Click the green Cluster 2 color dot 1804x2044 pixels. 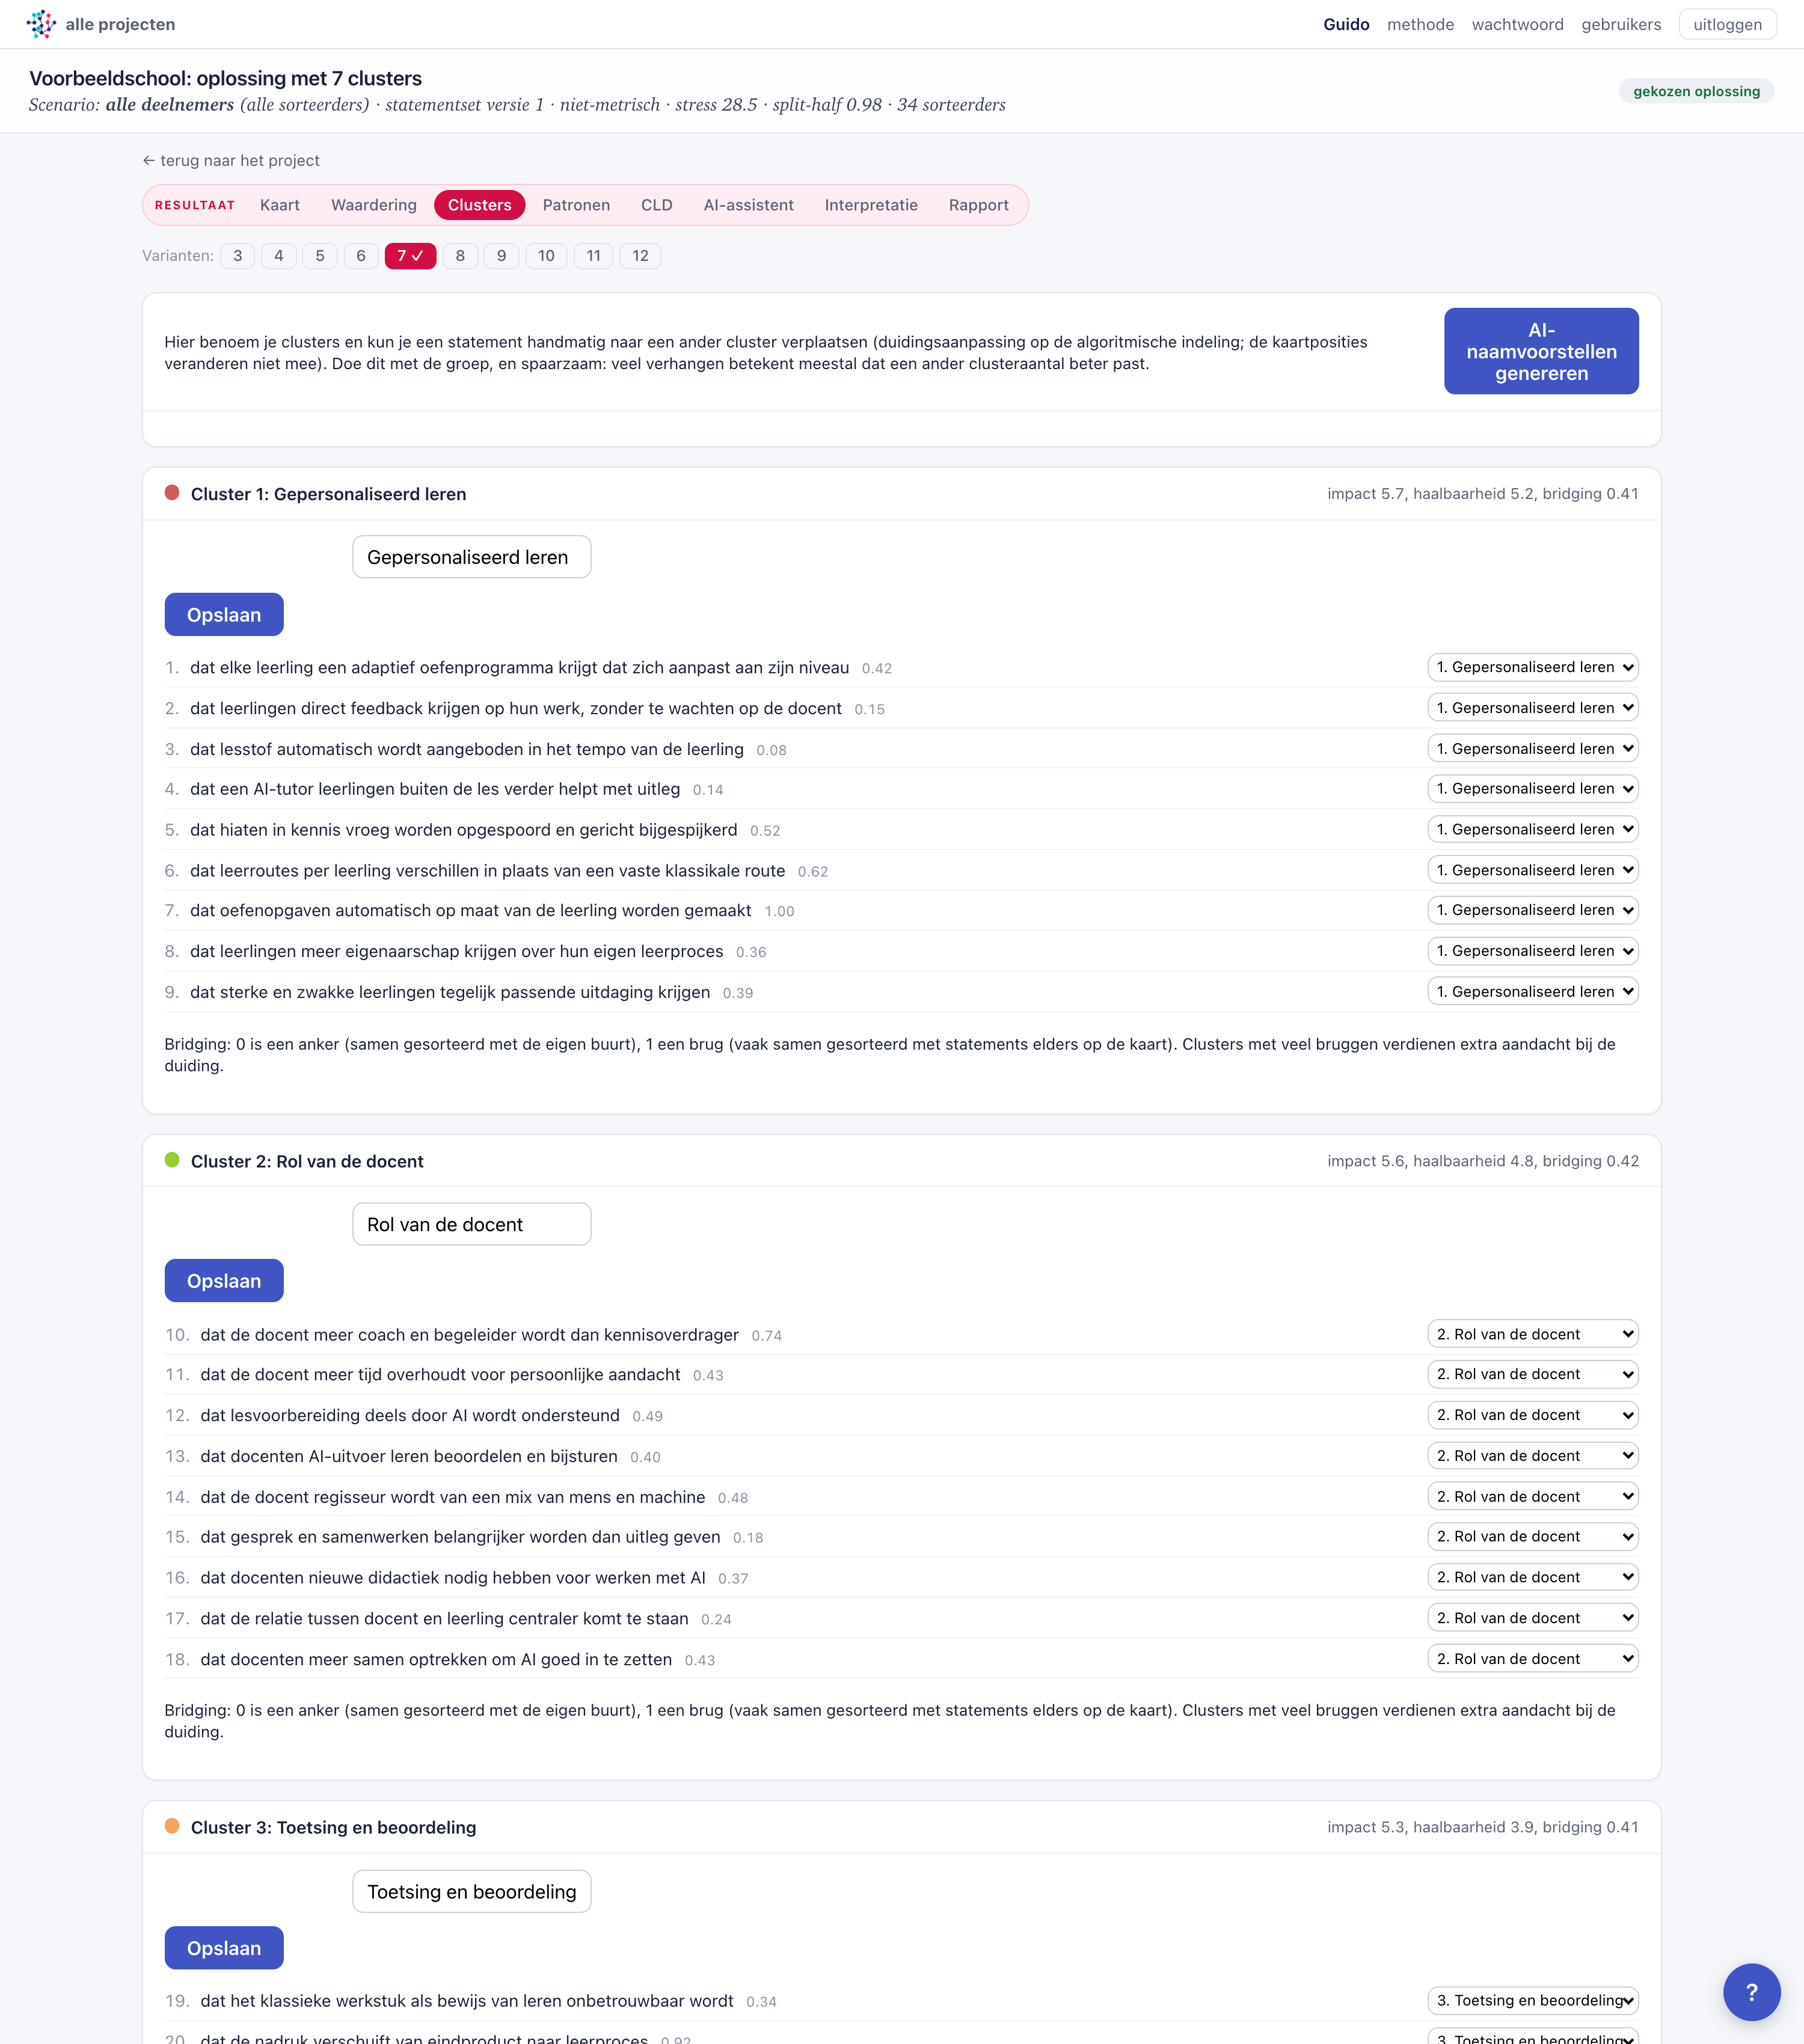[172, 1160]
